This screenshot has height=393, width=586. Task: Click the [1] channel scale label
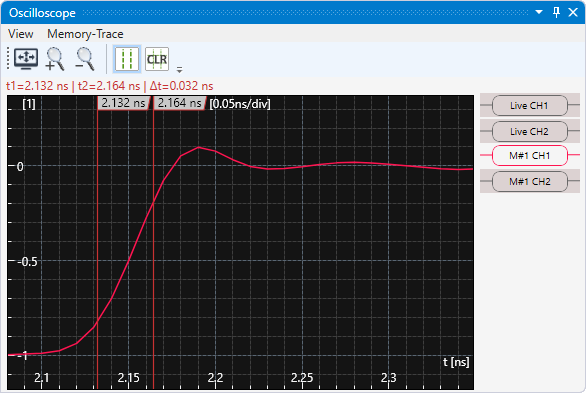pos(29,103)
